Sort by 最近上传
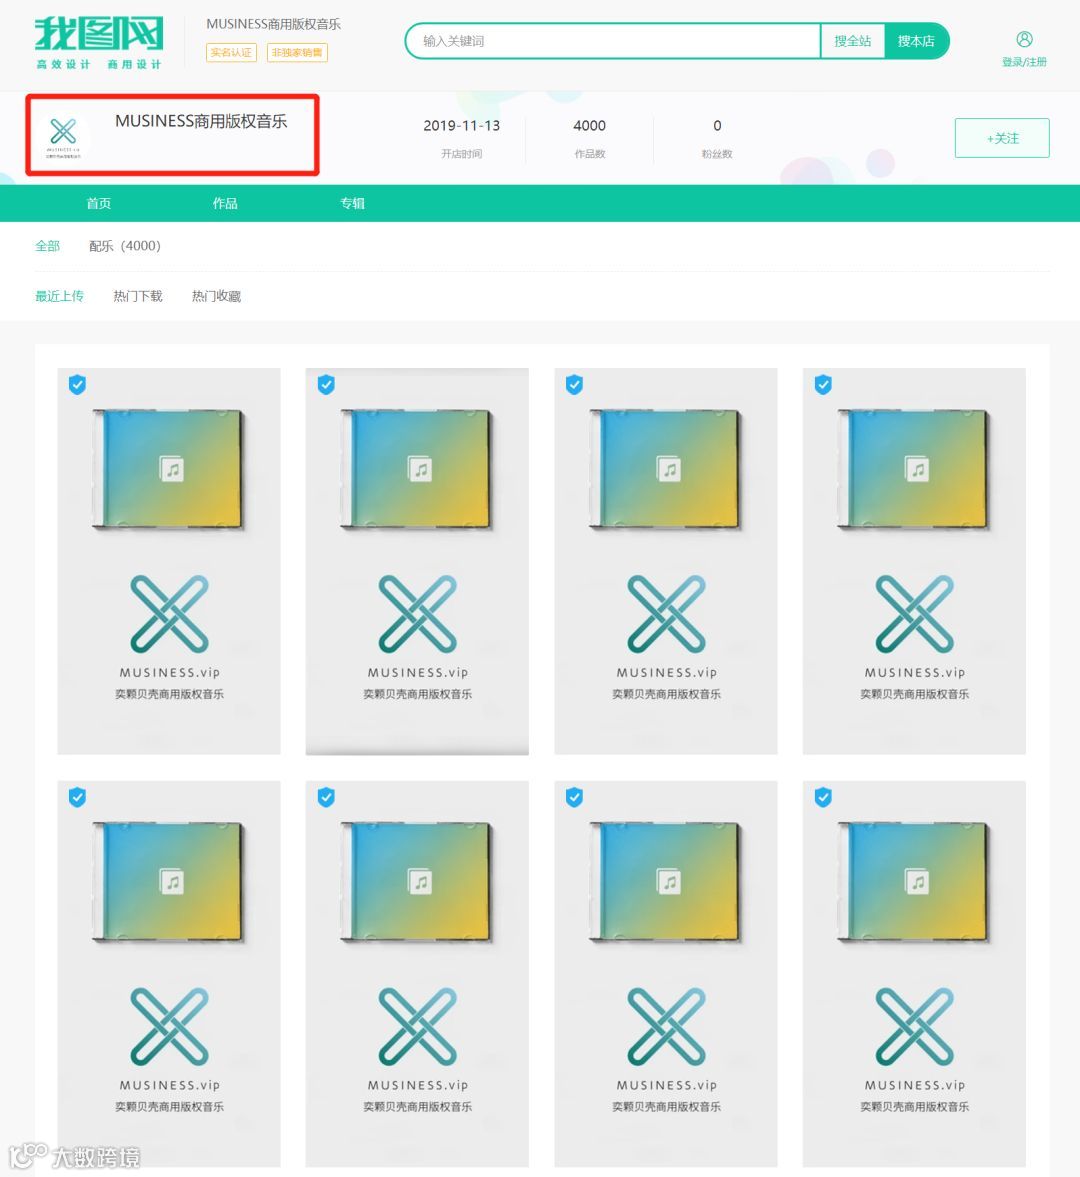 click(59, 296)
